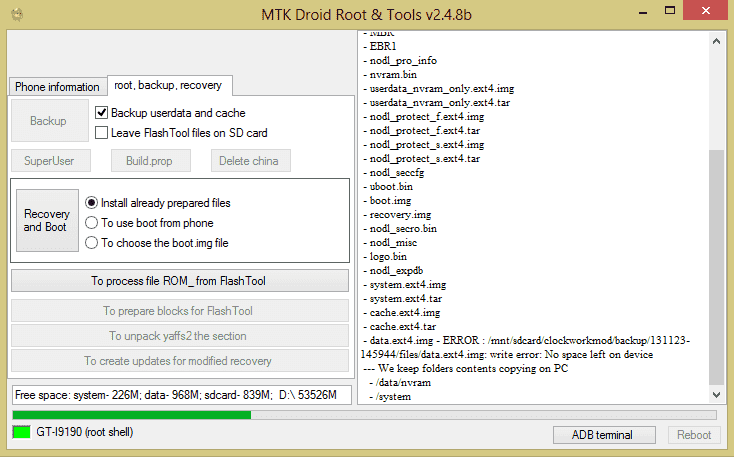This screenshot has width=734, height=457.
Task: Minimize the MTK Droid Root & Tools window
Action: tap(643, 11)
